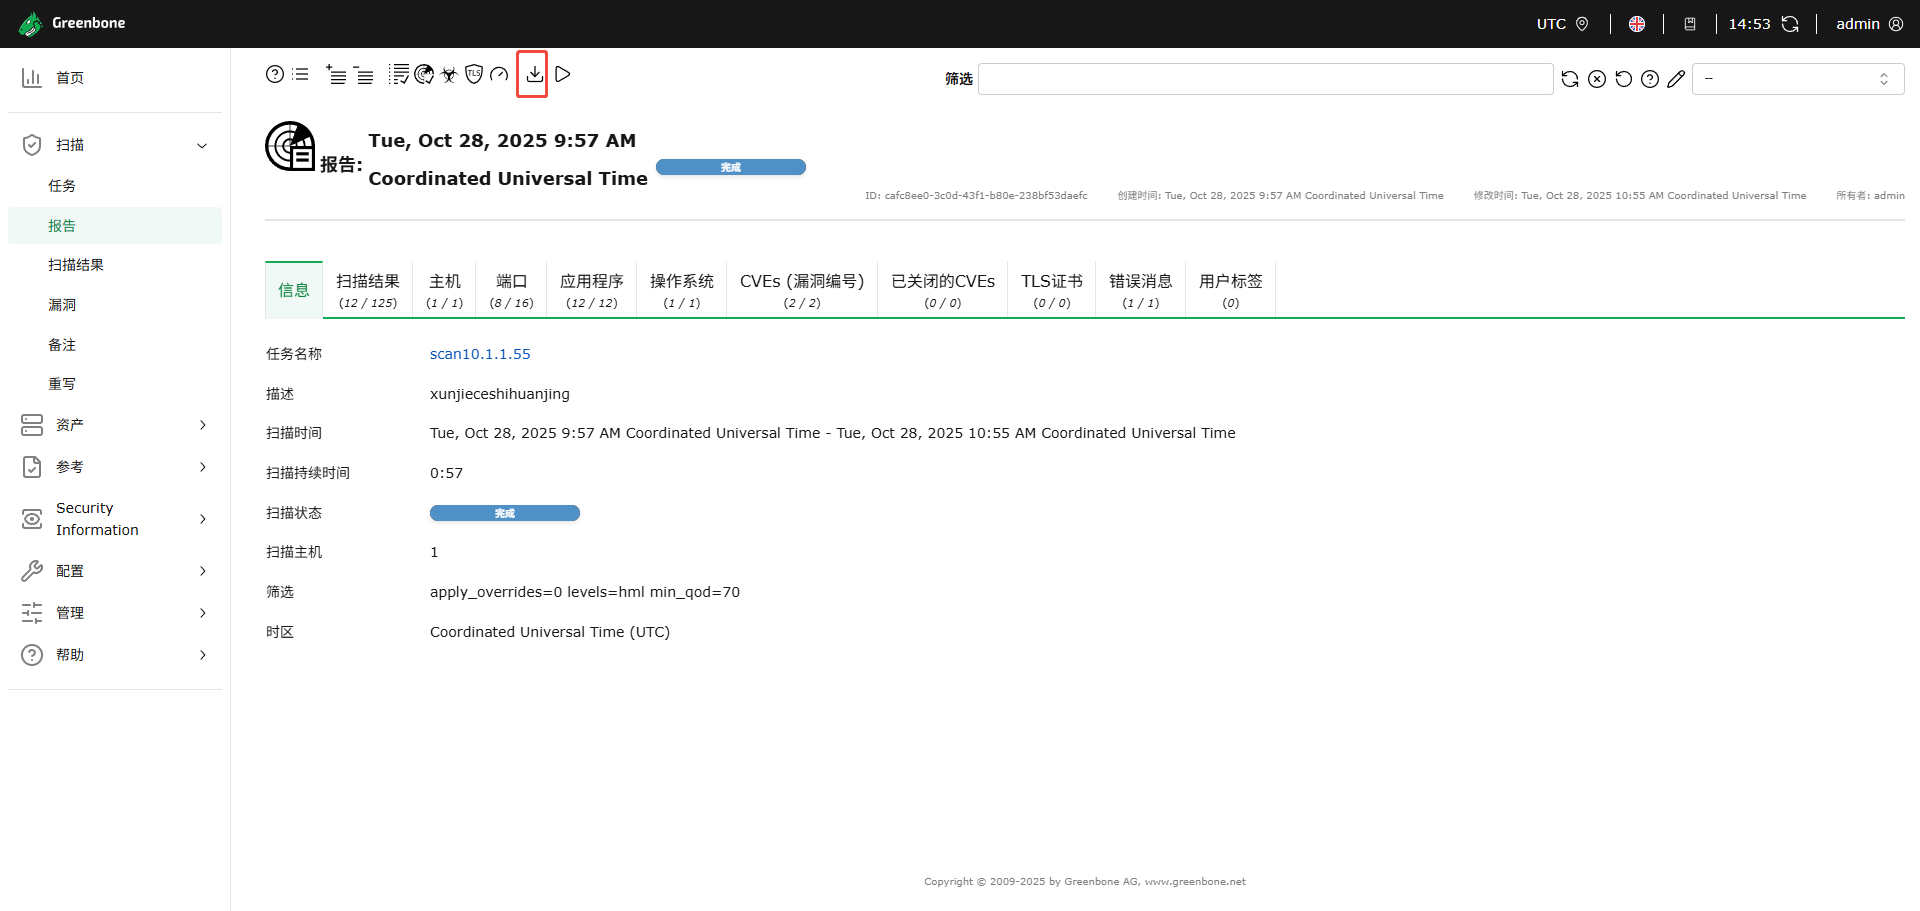
Task: Open filter help question icon
Action: 1650,79
